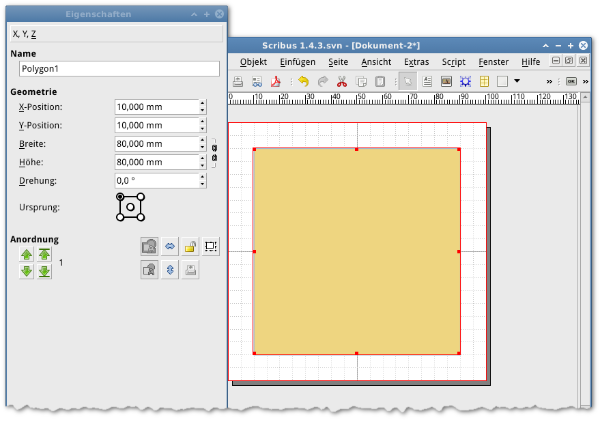Select the Insert Image Frame tool
Viewport: 600px width, 422px height.
tap(447, 81)
